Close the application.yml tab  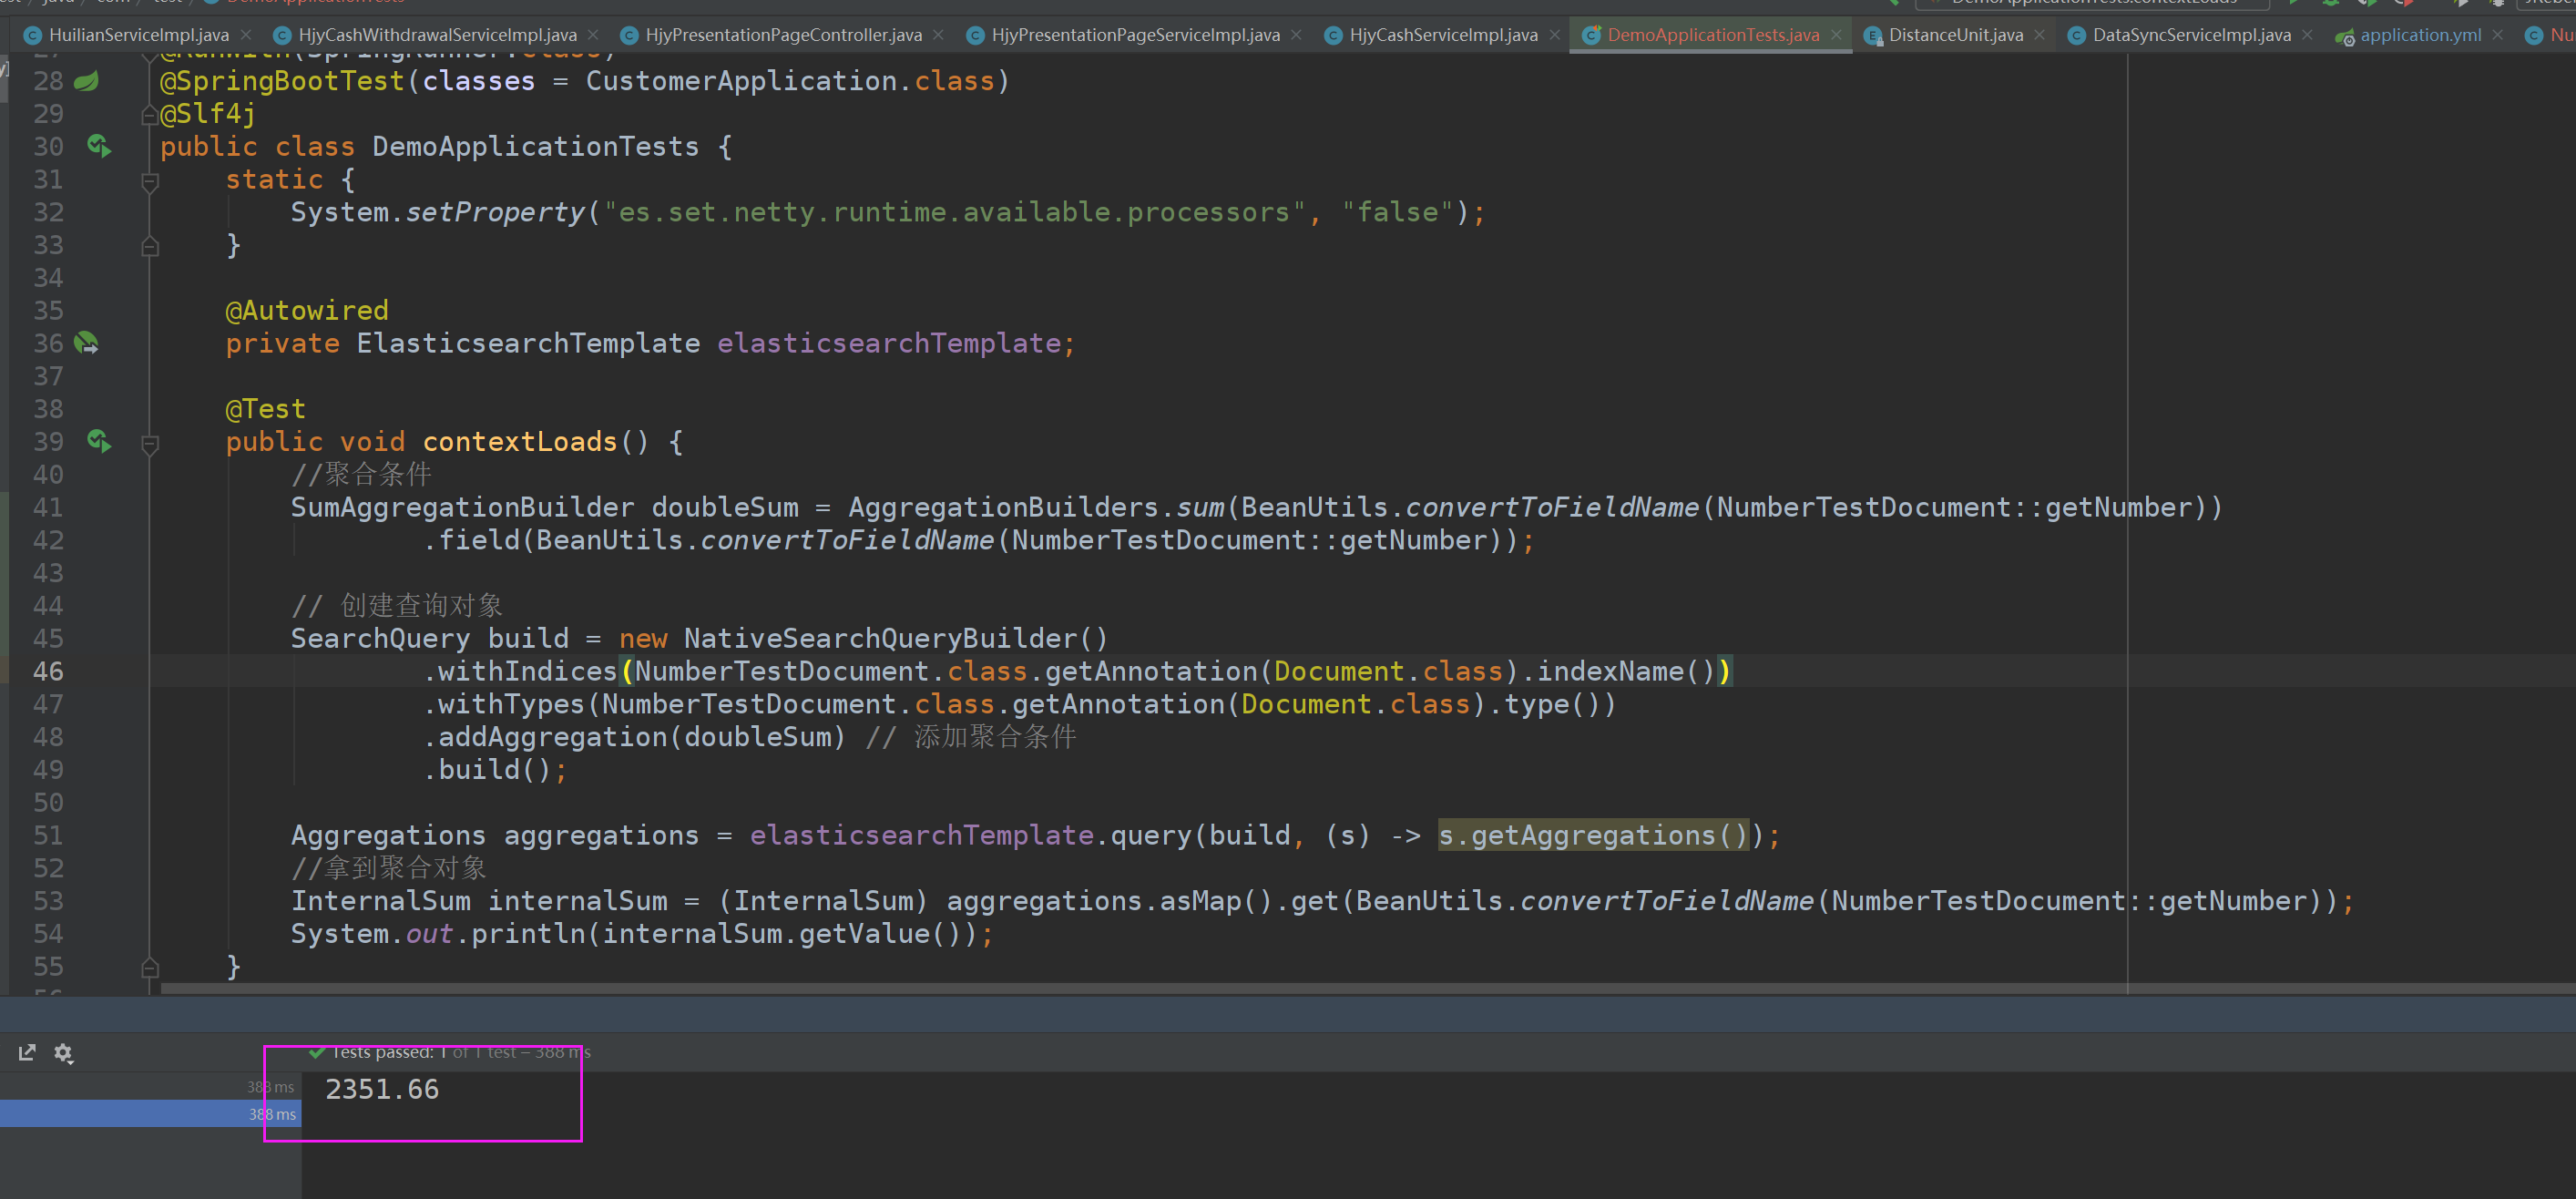tap(2497, 35)
